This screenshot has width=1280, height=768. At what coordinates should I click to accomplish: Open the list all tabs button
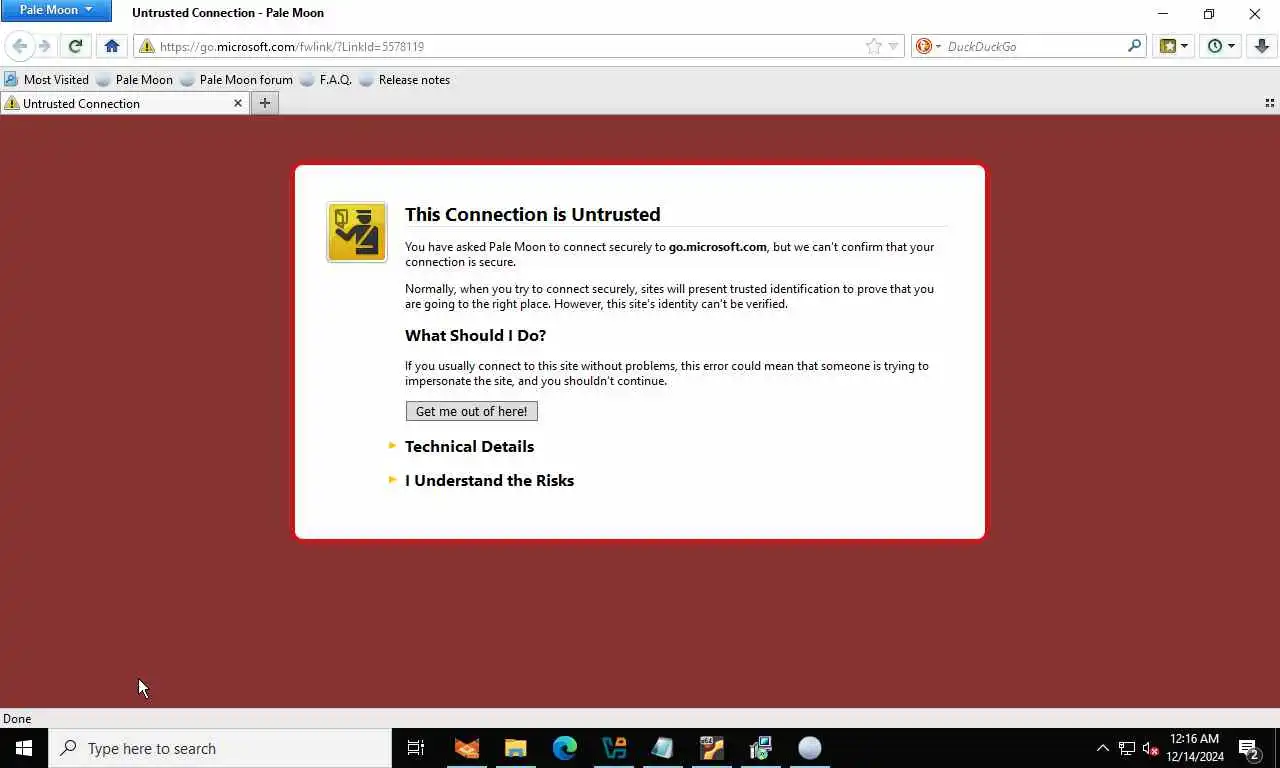tap(1270, 103)
